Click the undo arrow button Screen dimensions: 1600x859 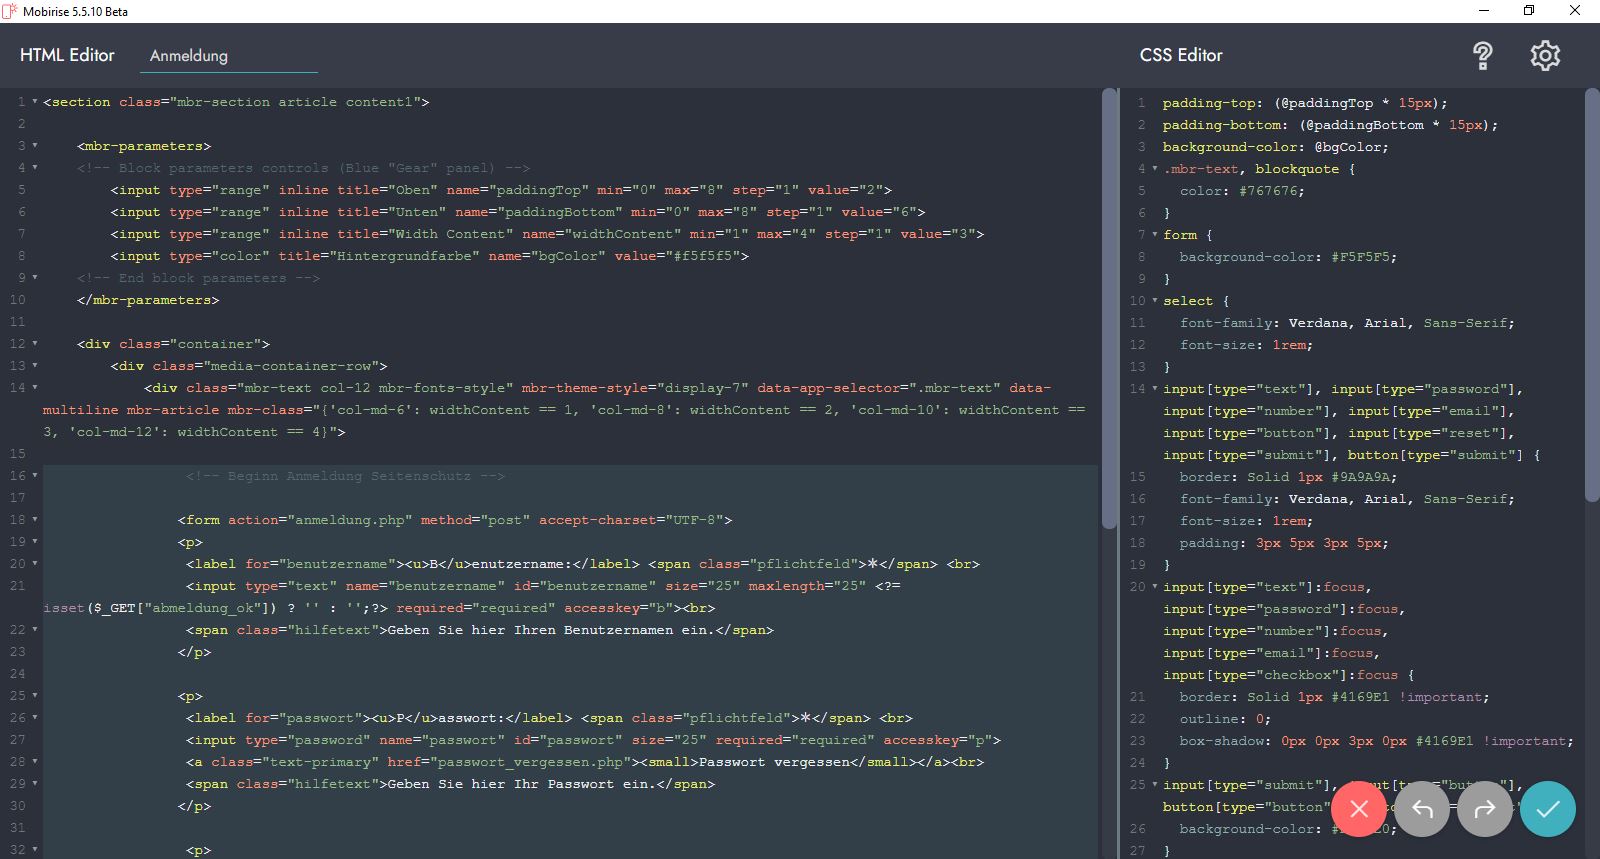(x=1422, y=809)
